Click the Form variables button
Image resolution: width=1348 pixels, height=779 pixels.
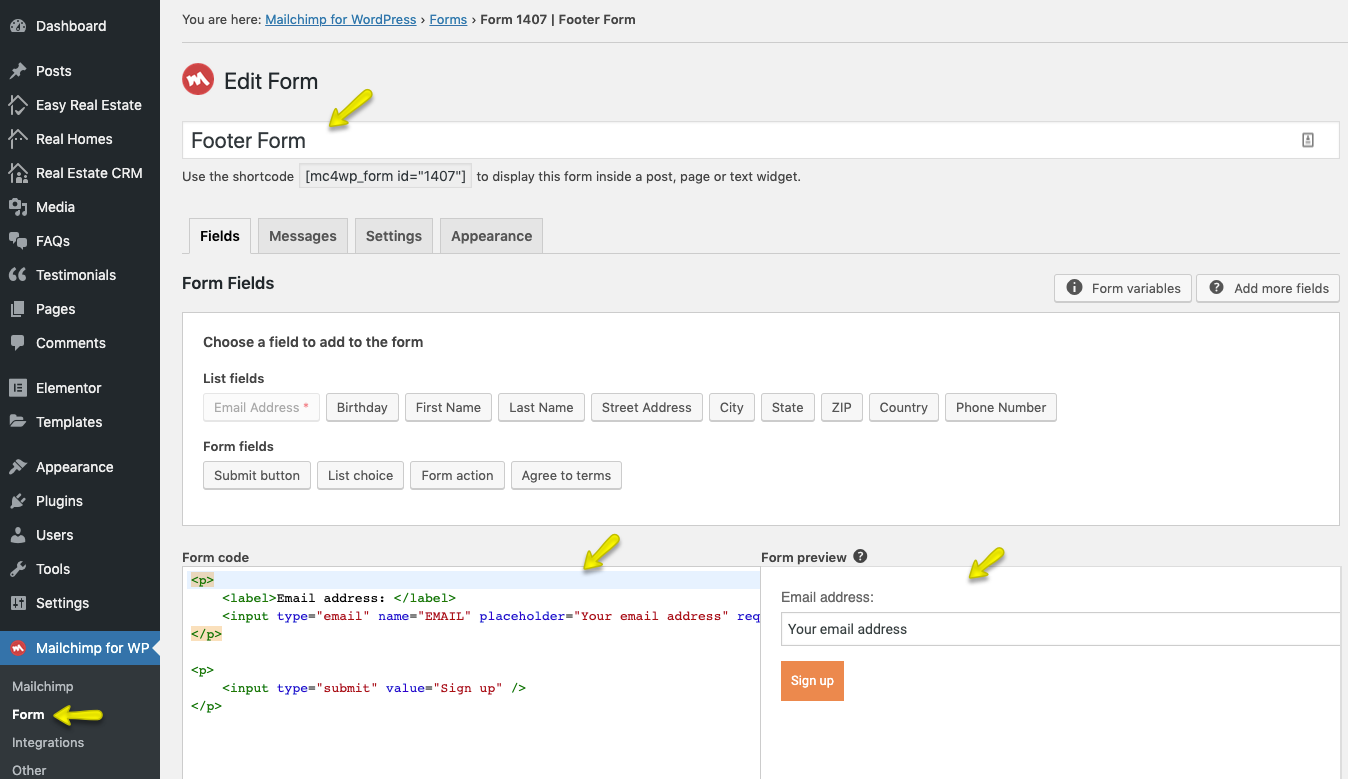tap(1123, 288)
